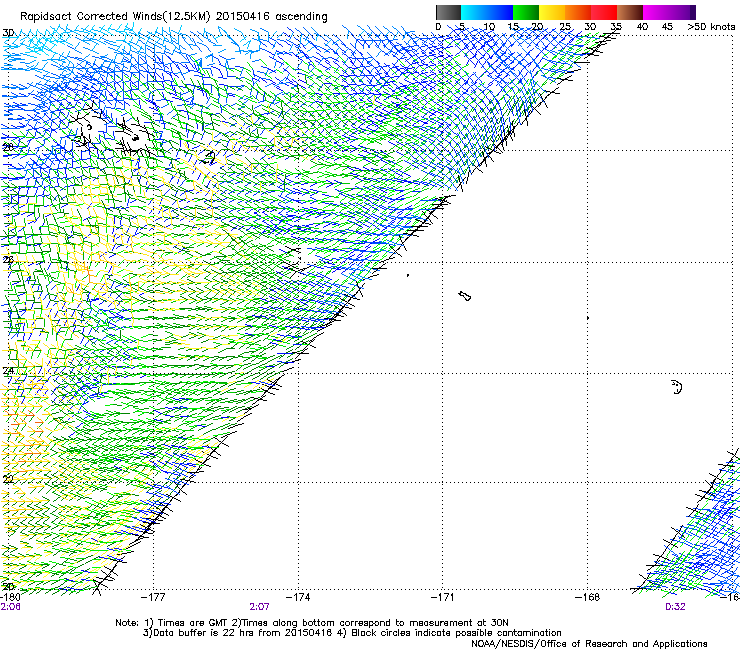
Task: Click the latitude label "30" at top left
Action: point(8,33)
